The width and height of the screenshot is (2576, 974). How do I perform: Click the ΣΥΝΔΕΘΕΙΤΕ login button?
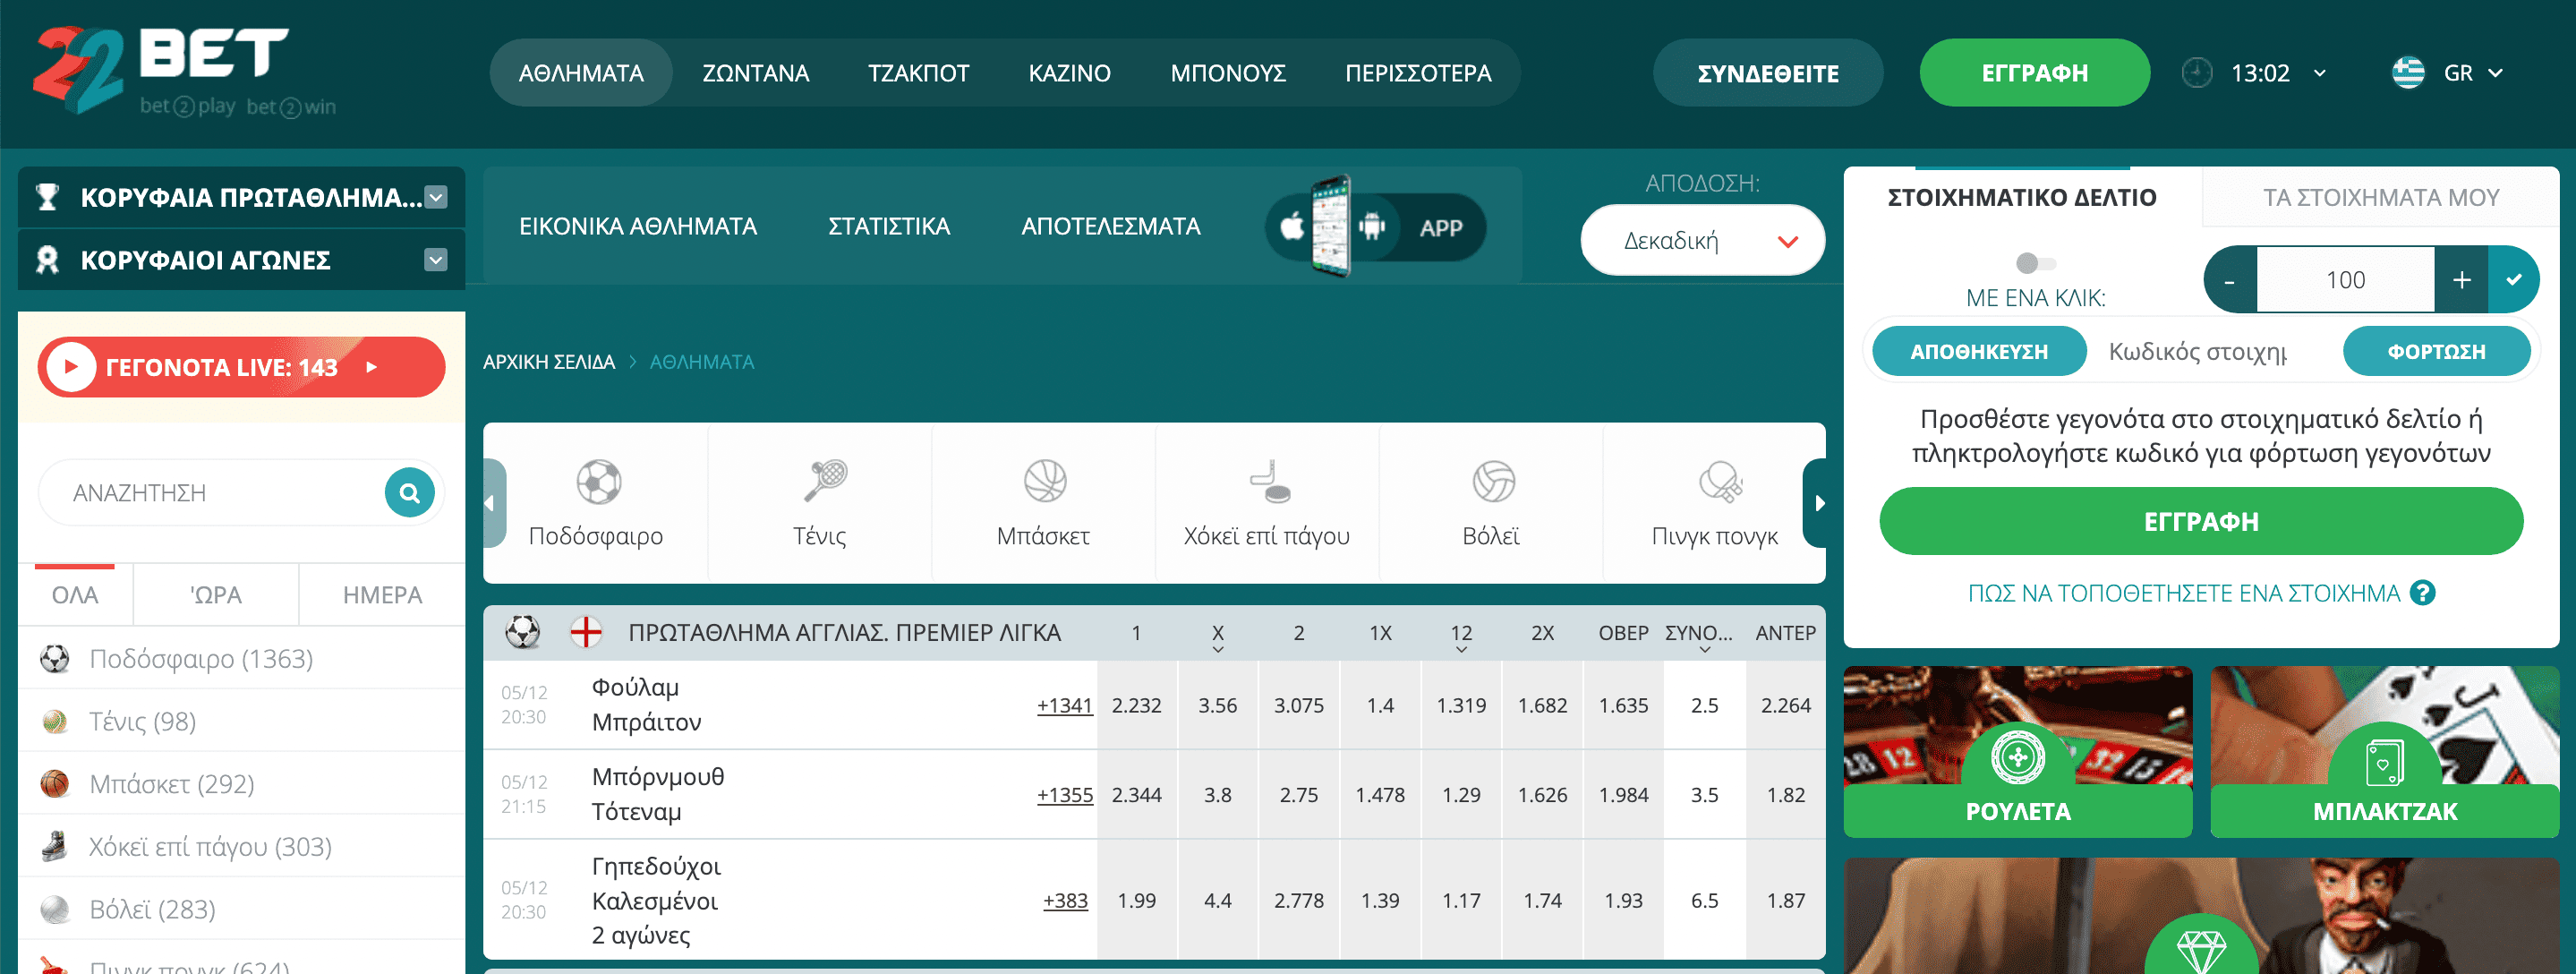(1767, 73)
